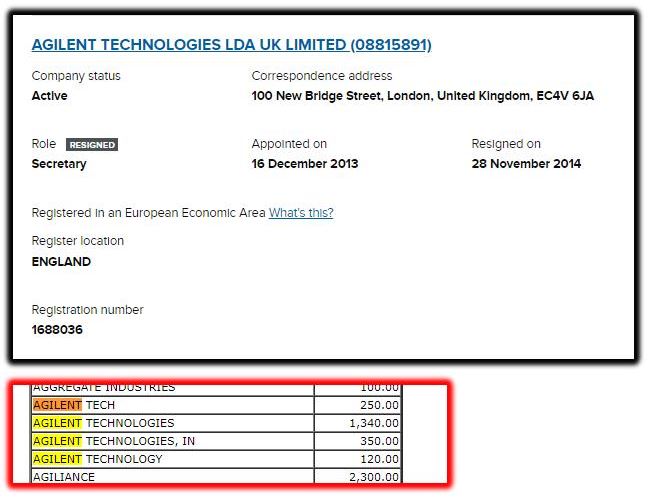Select the ENGLAND register location value
653x498 pixels.
coord(61,261)
